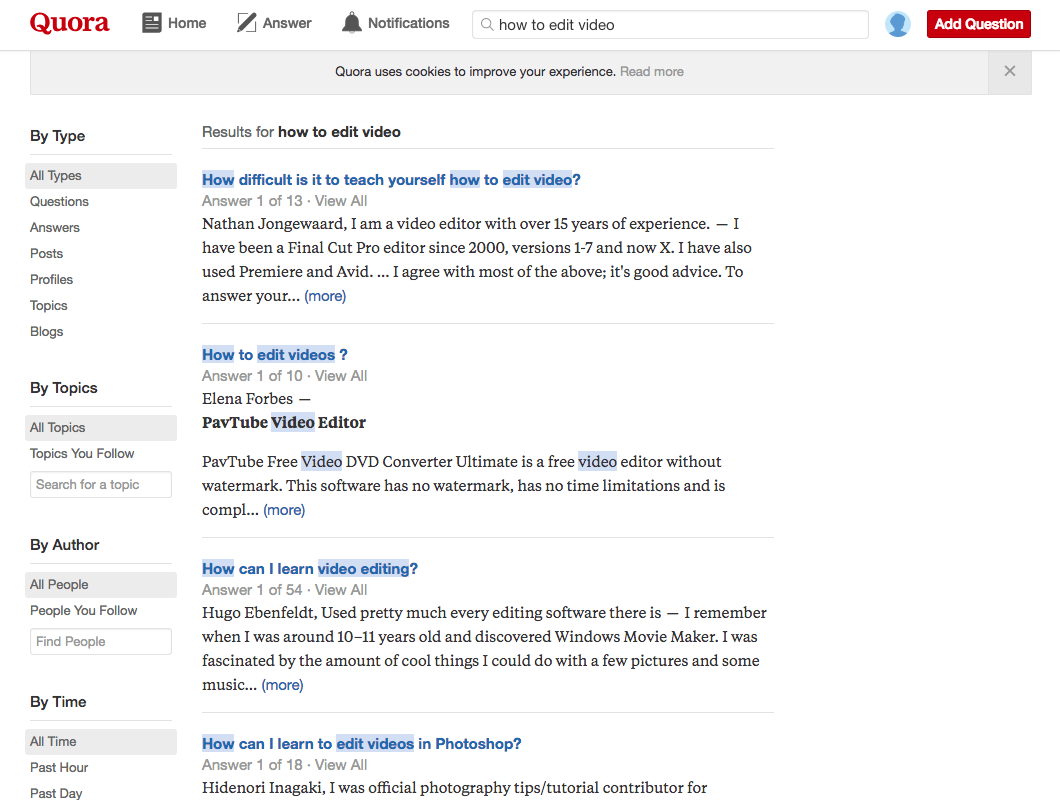
Task: Click the Answer pencil icon
Action: (246, 23)
